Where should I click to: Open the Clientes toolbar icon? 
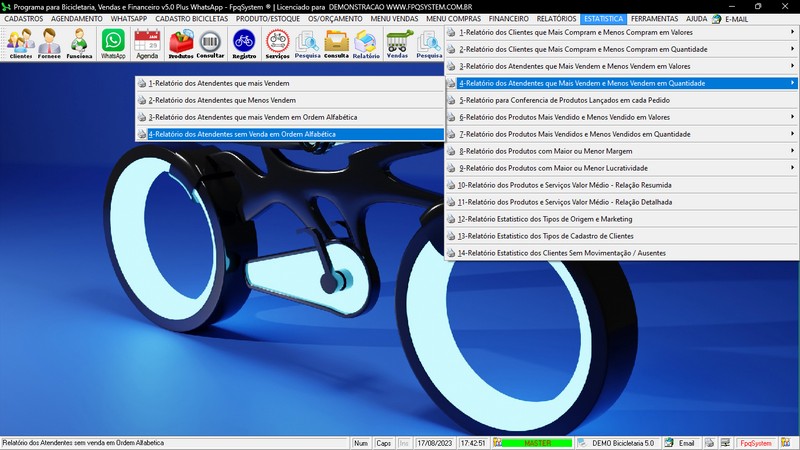[x=20, y=44]
